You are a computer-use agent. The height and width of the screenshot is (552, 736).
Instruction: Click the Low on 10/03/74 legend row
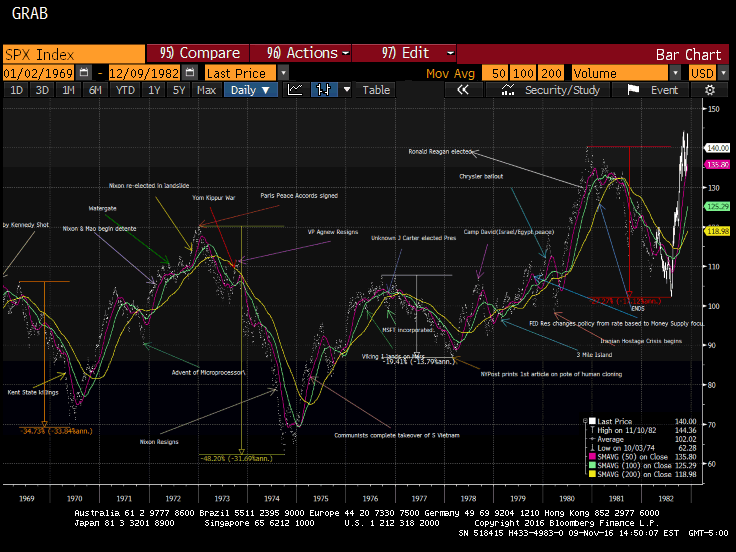click(x=643, y=448)
